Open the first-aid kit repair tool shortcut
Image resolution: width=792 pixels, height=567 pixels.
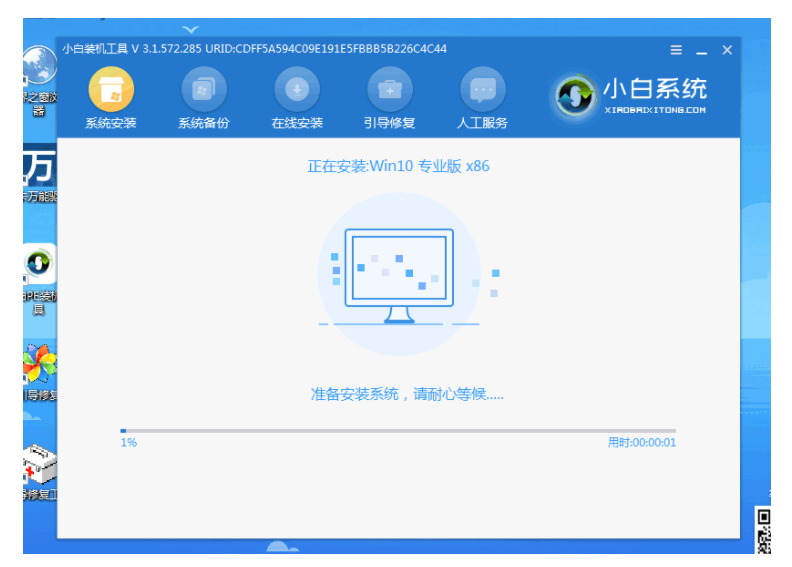click(39, 462)
